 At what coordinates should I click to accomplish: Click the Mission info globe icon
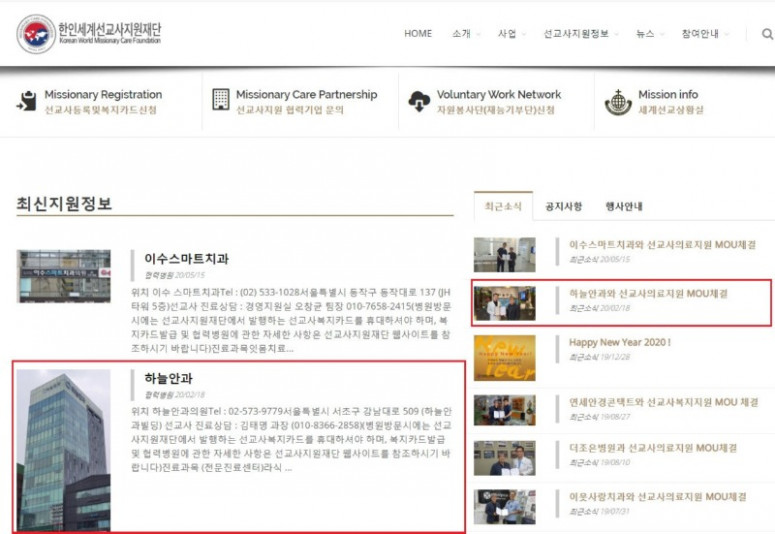tap(618, 102)
